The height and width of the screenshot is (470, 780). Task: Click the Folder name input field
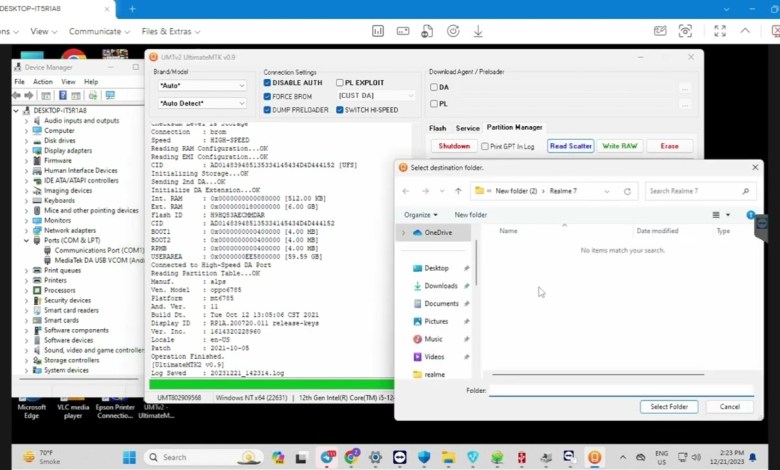[x=620, y=390]
